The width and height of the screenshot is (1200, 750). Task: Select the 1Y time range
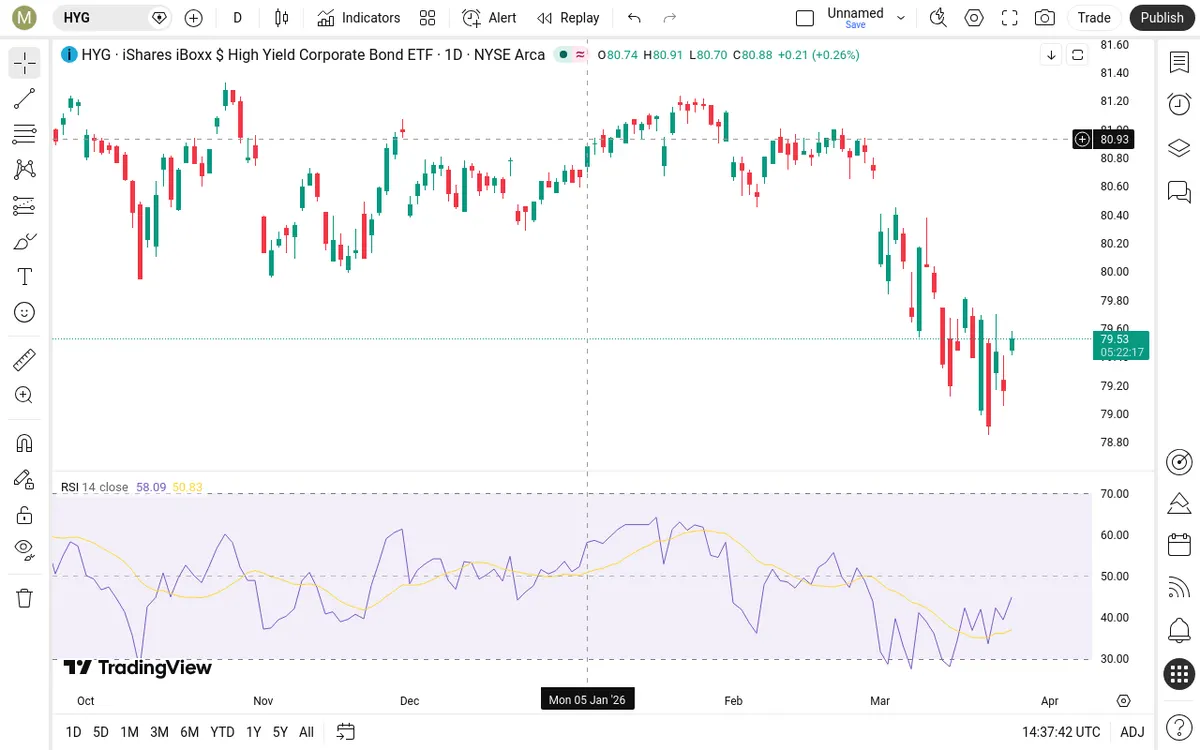[253, 732]
